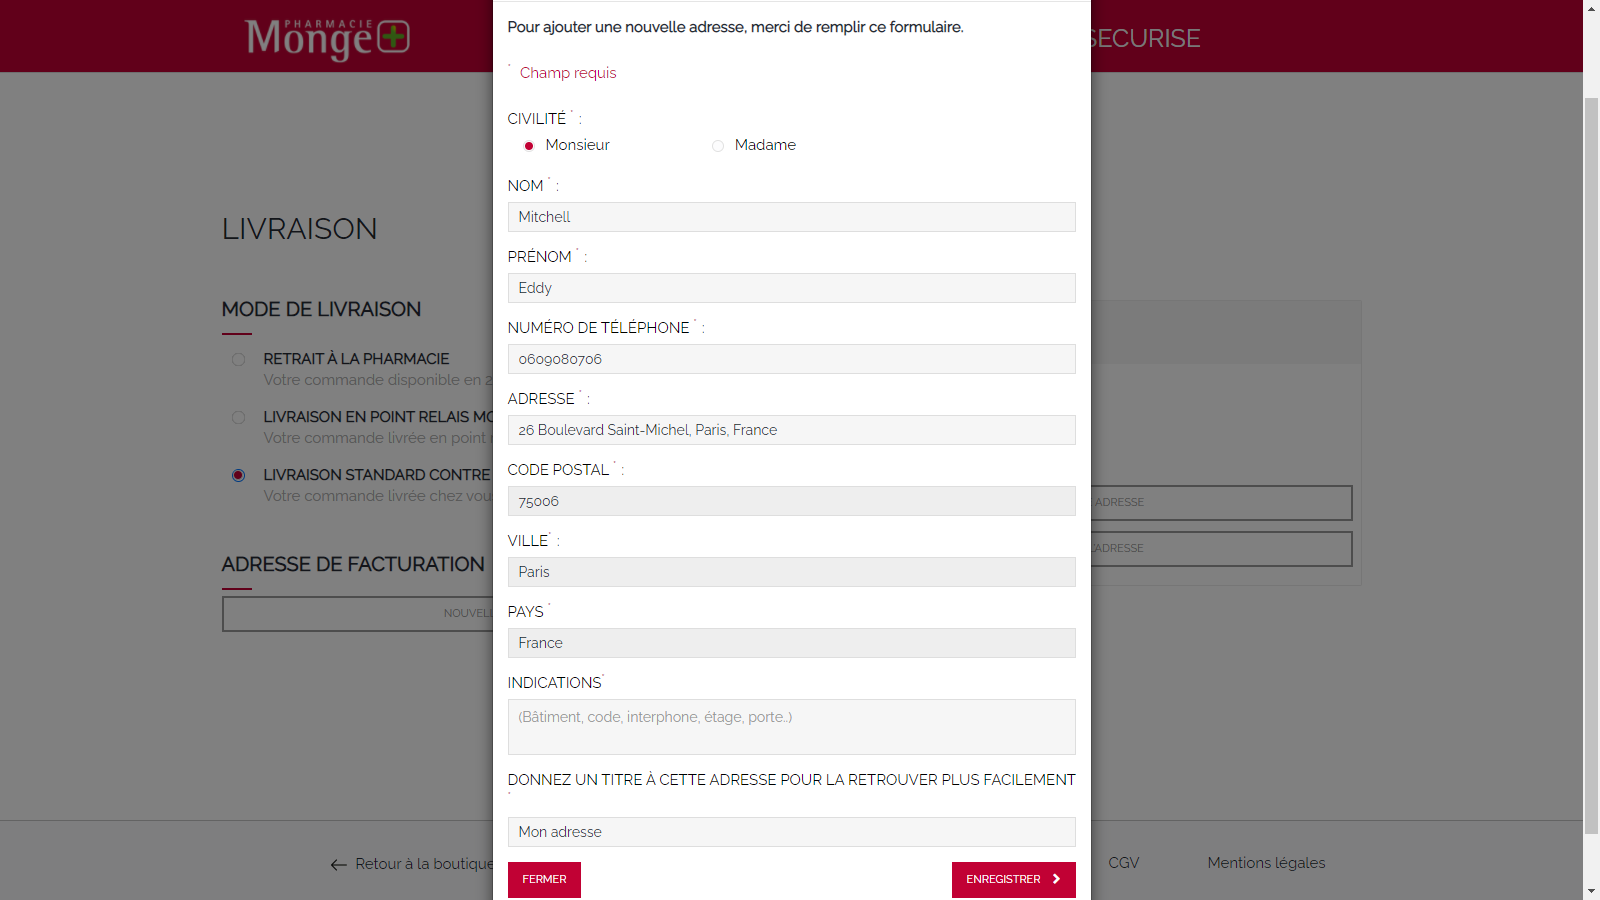Screen dimensions: 1600x900
Task: Click the Code Postal field
Action: (791, 501)
